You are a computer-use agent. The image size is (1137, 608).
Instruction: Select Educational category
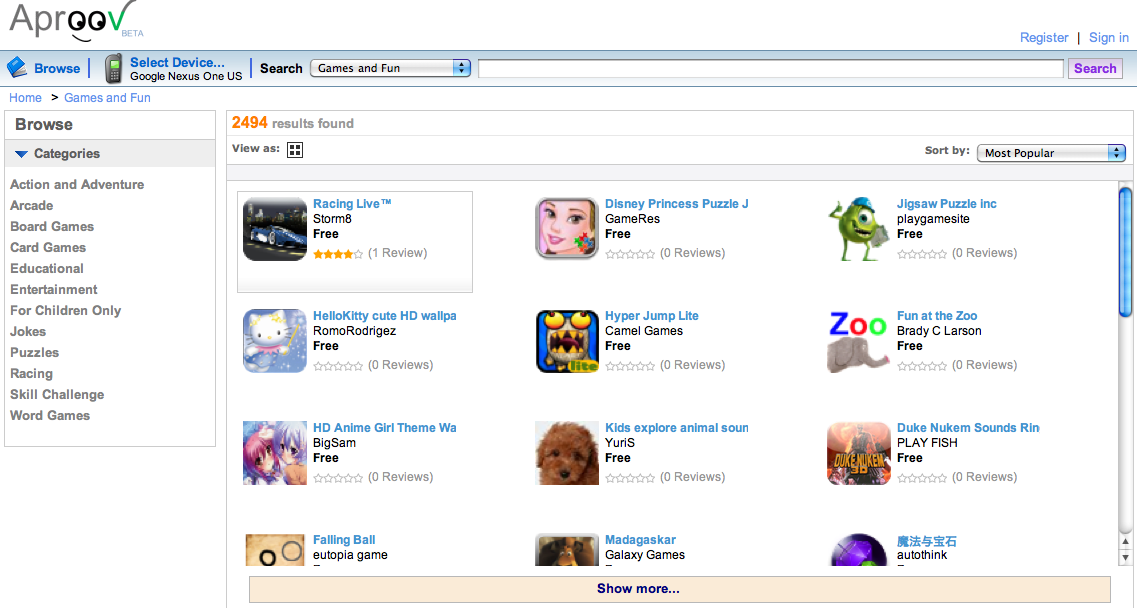pos(46,268)
